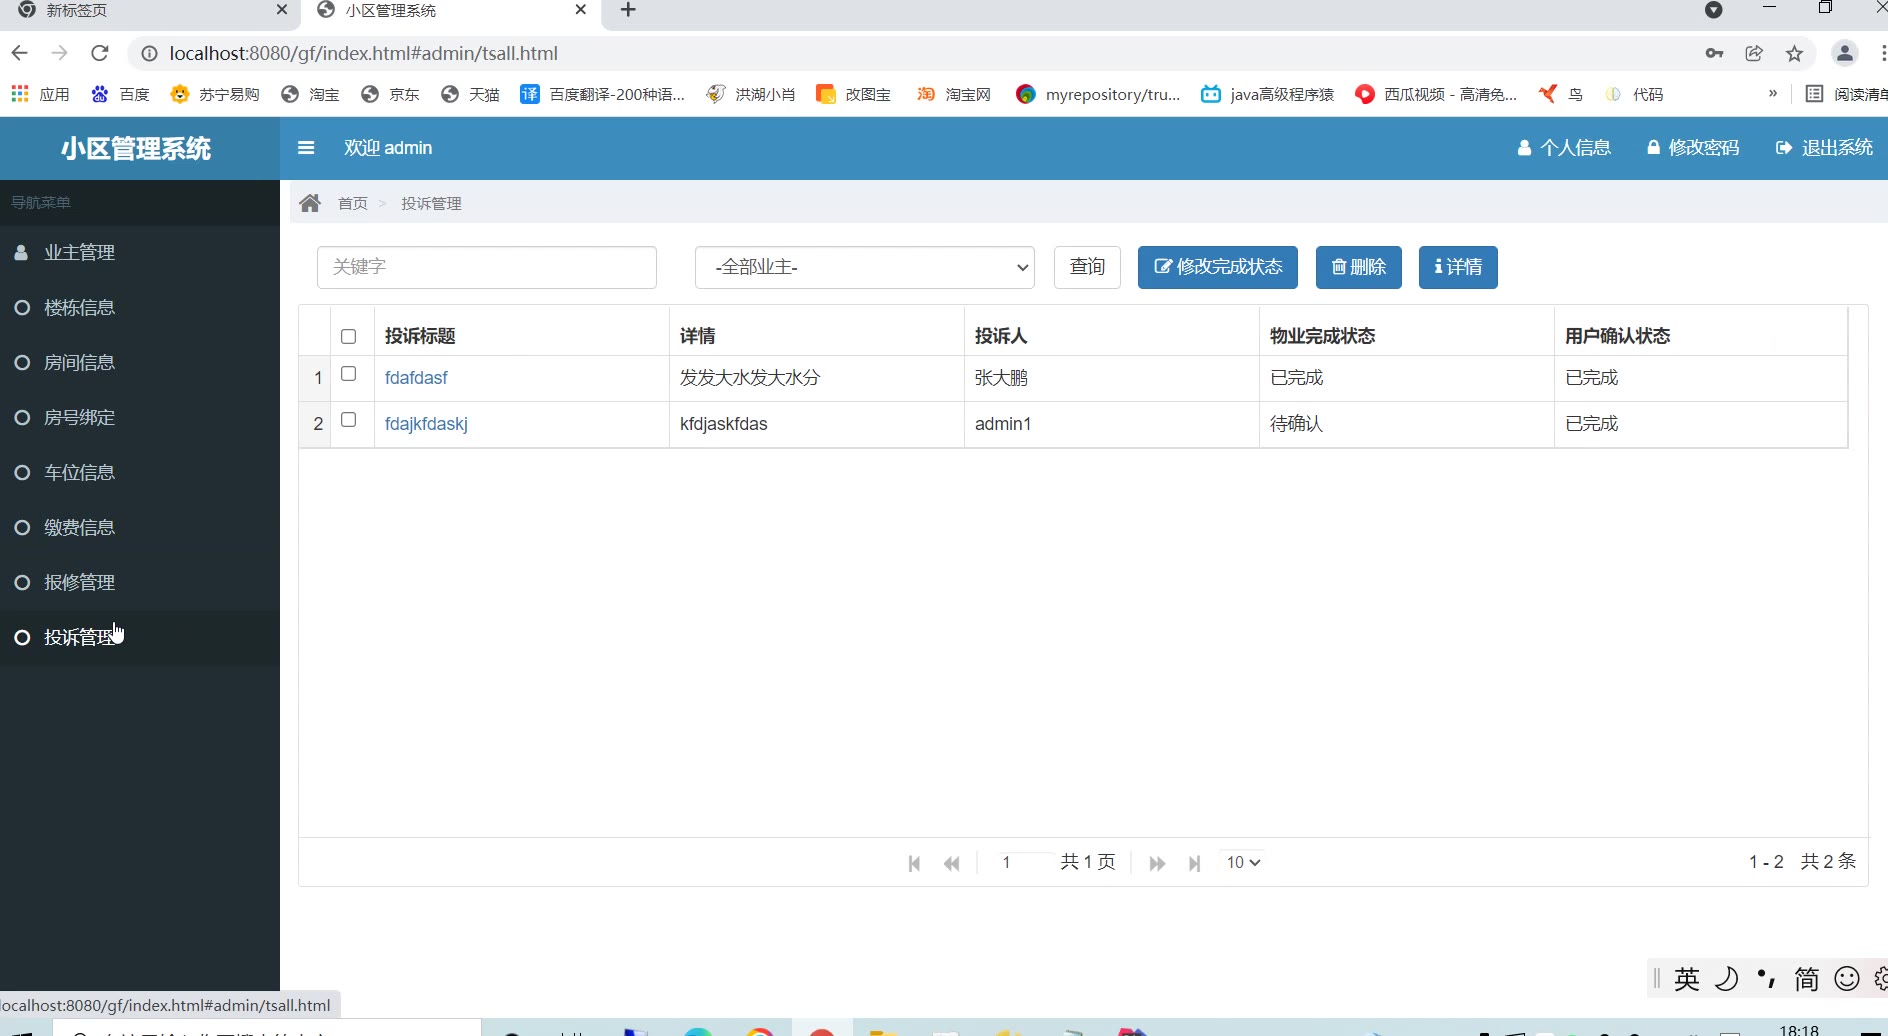Open java高级程序猿 bookmark
The width and height of the screenshot is (1888, 1036).
click(x=1268, y=94)
